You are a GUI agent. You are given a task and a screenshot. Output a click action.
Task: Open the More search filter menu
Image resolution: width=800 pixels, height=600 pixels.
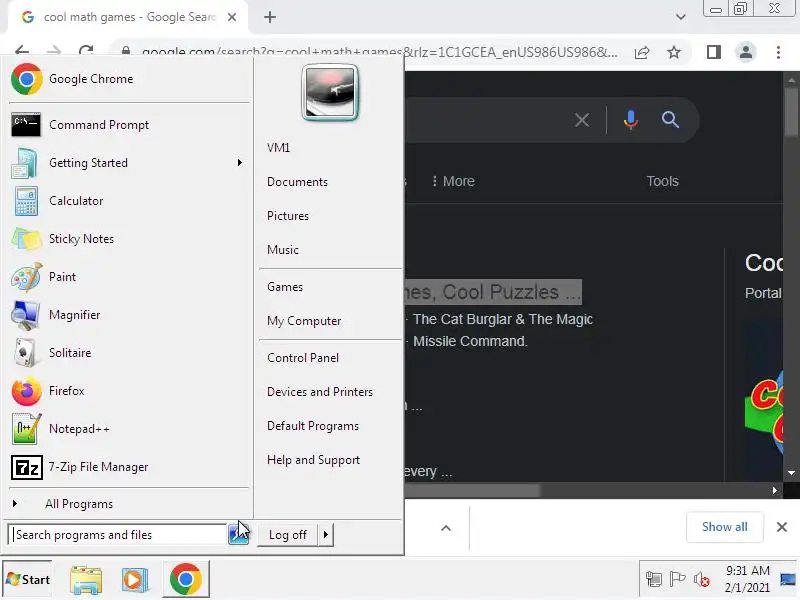(x=453, y=181)
